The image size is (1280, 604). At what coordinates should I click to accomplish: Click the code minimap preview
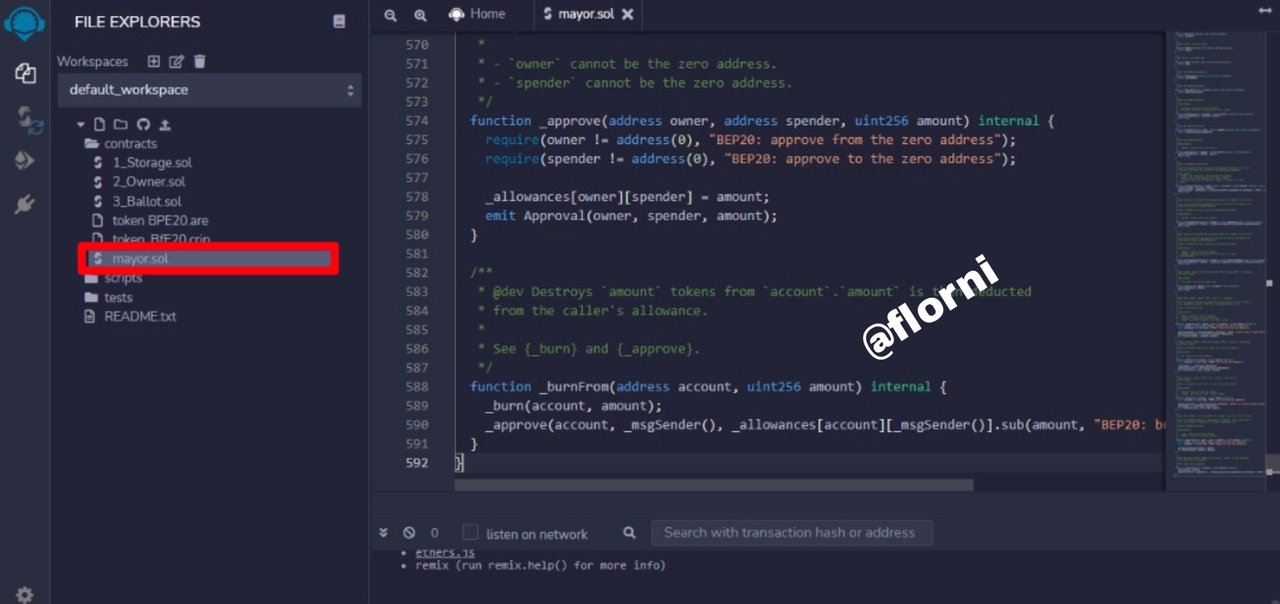[x=1218, y=260]
